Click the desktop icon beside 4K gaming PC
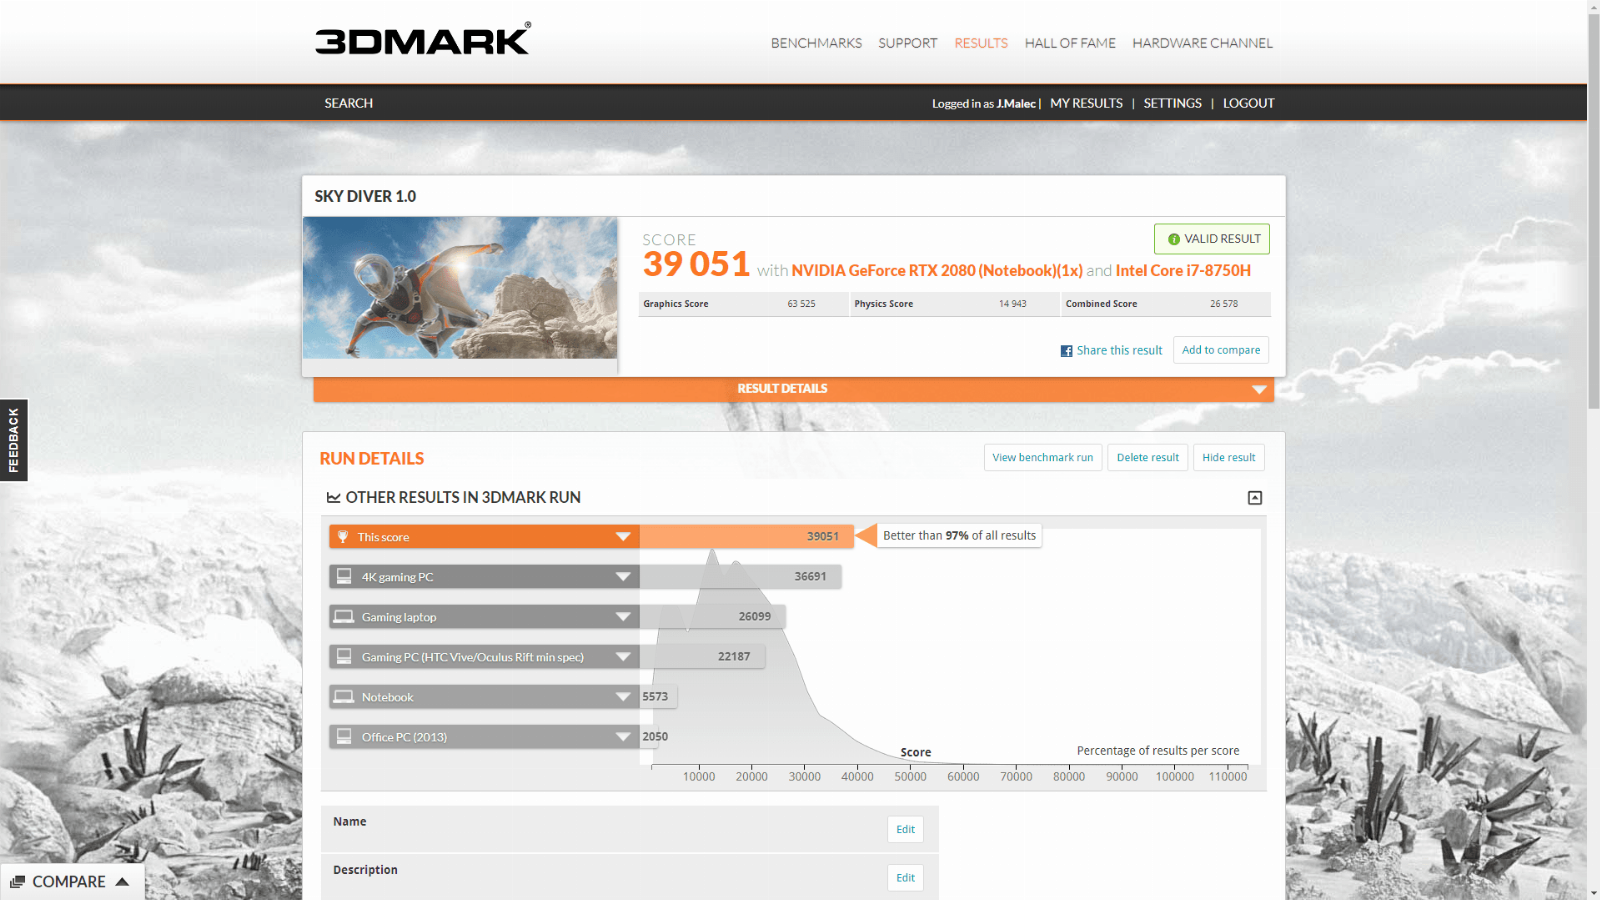Image resolution: width=1600 pixels, height=900 pixels. tap(344, 577)
